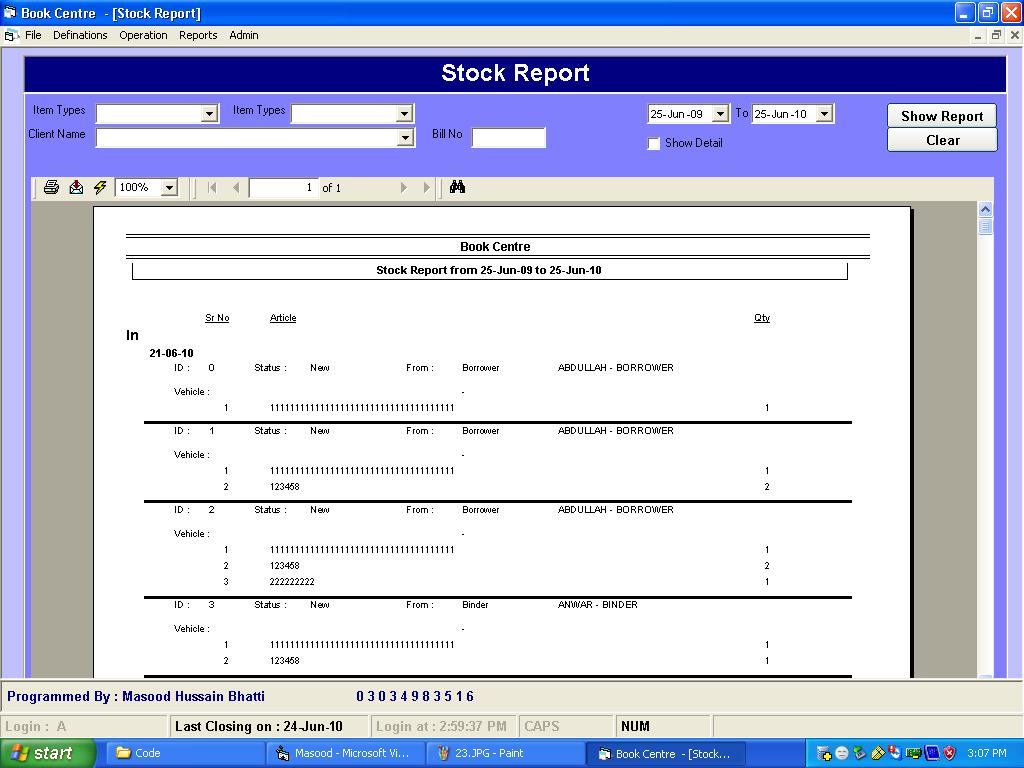Open the Windows start button
Viewport: 1024px width, 768px height.
(48, 753)
